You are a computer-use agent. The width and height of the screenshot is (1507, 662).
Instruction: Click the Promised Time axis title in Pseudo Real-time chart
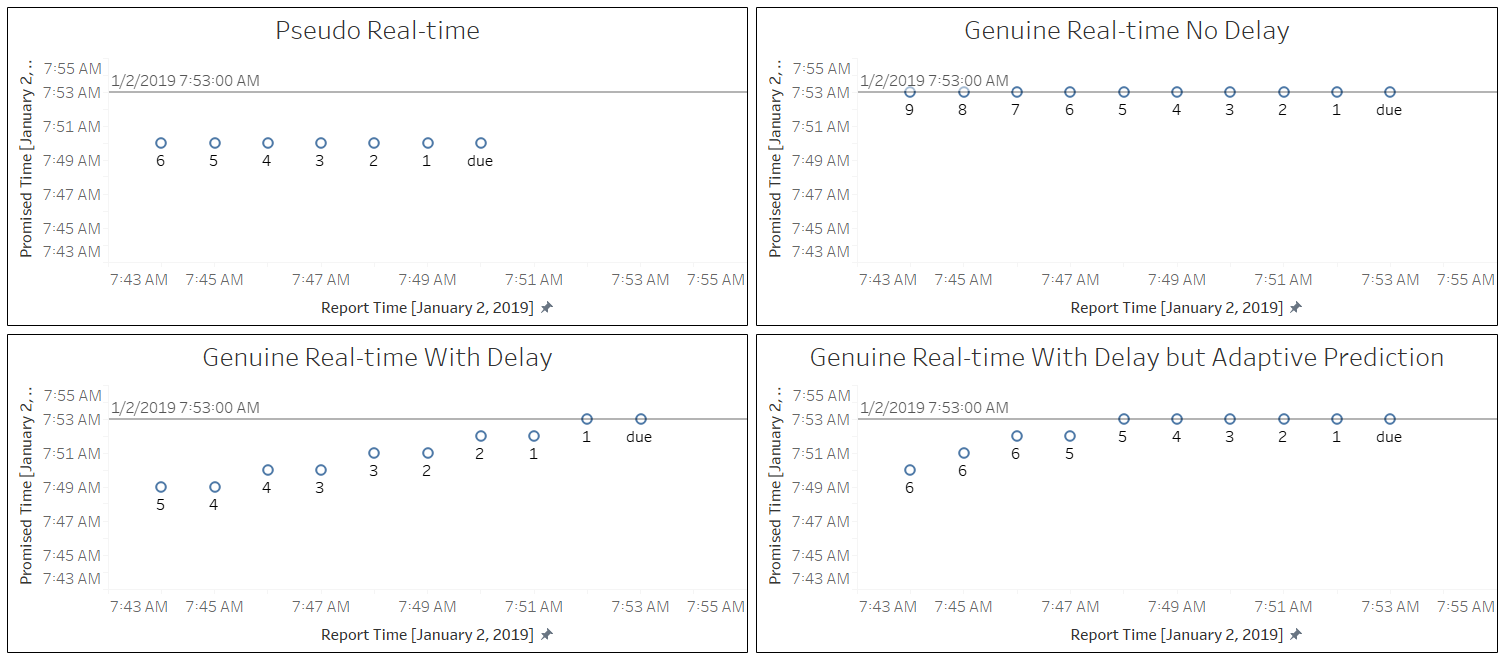pos(27,158)
